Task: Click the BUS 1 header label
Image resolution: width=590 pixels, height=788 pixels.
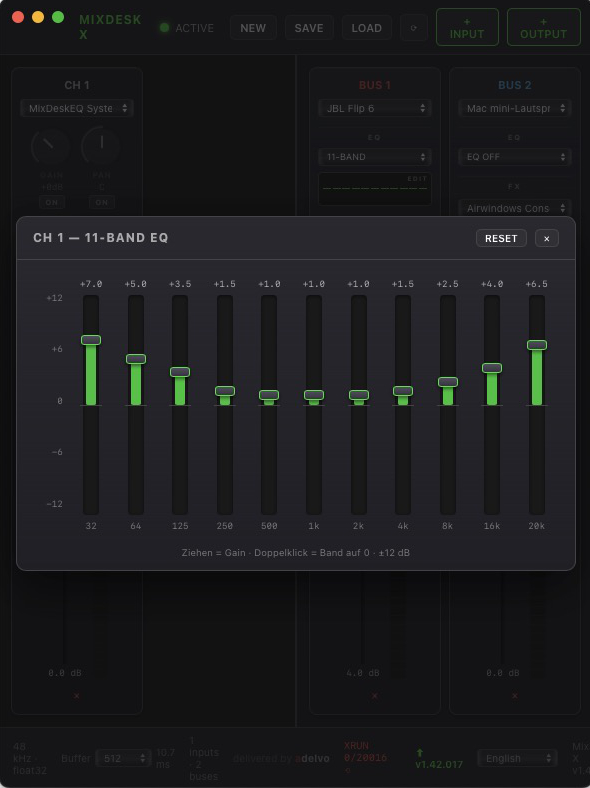Action: click(375, 85)
